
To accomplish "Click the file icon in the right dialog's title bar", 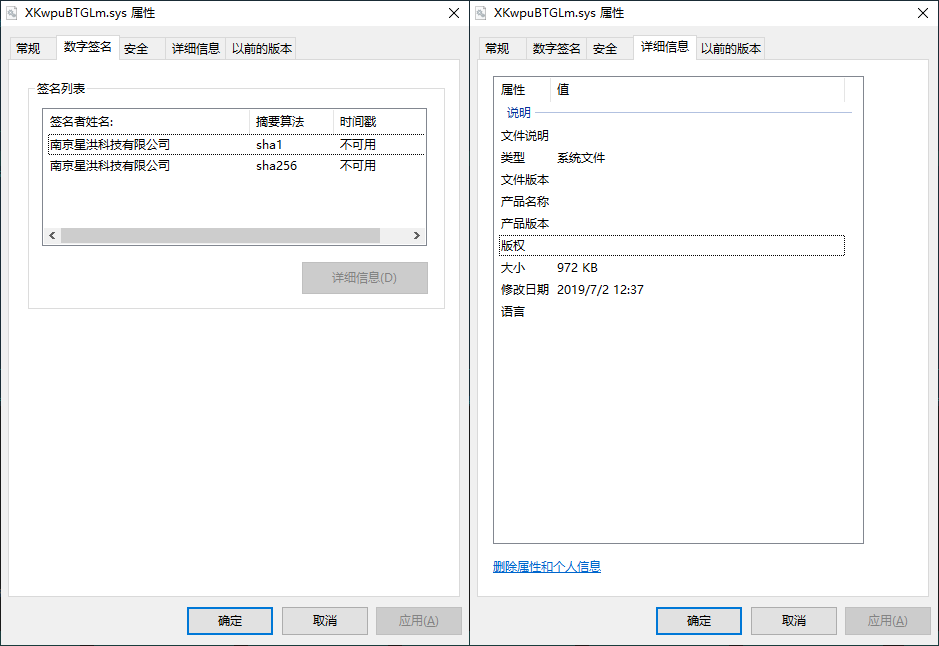I will click(482, 13).
